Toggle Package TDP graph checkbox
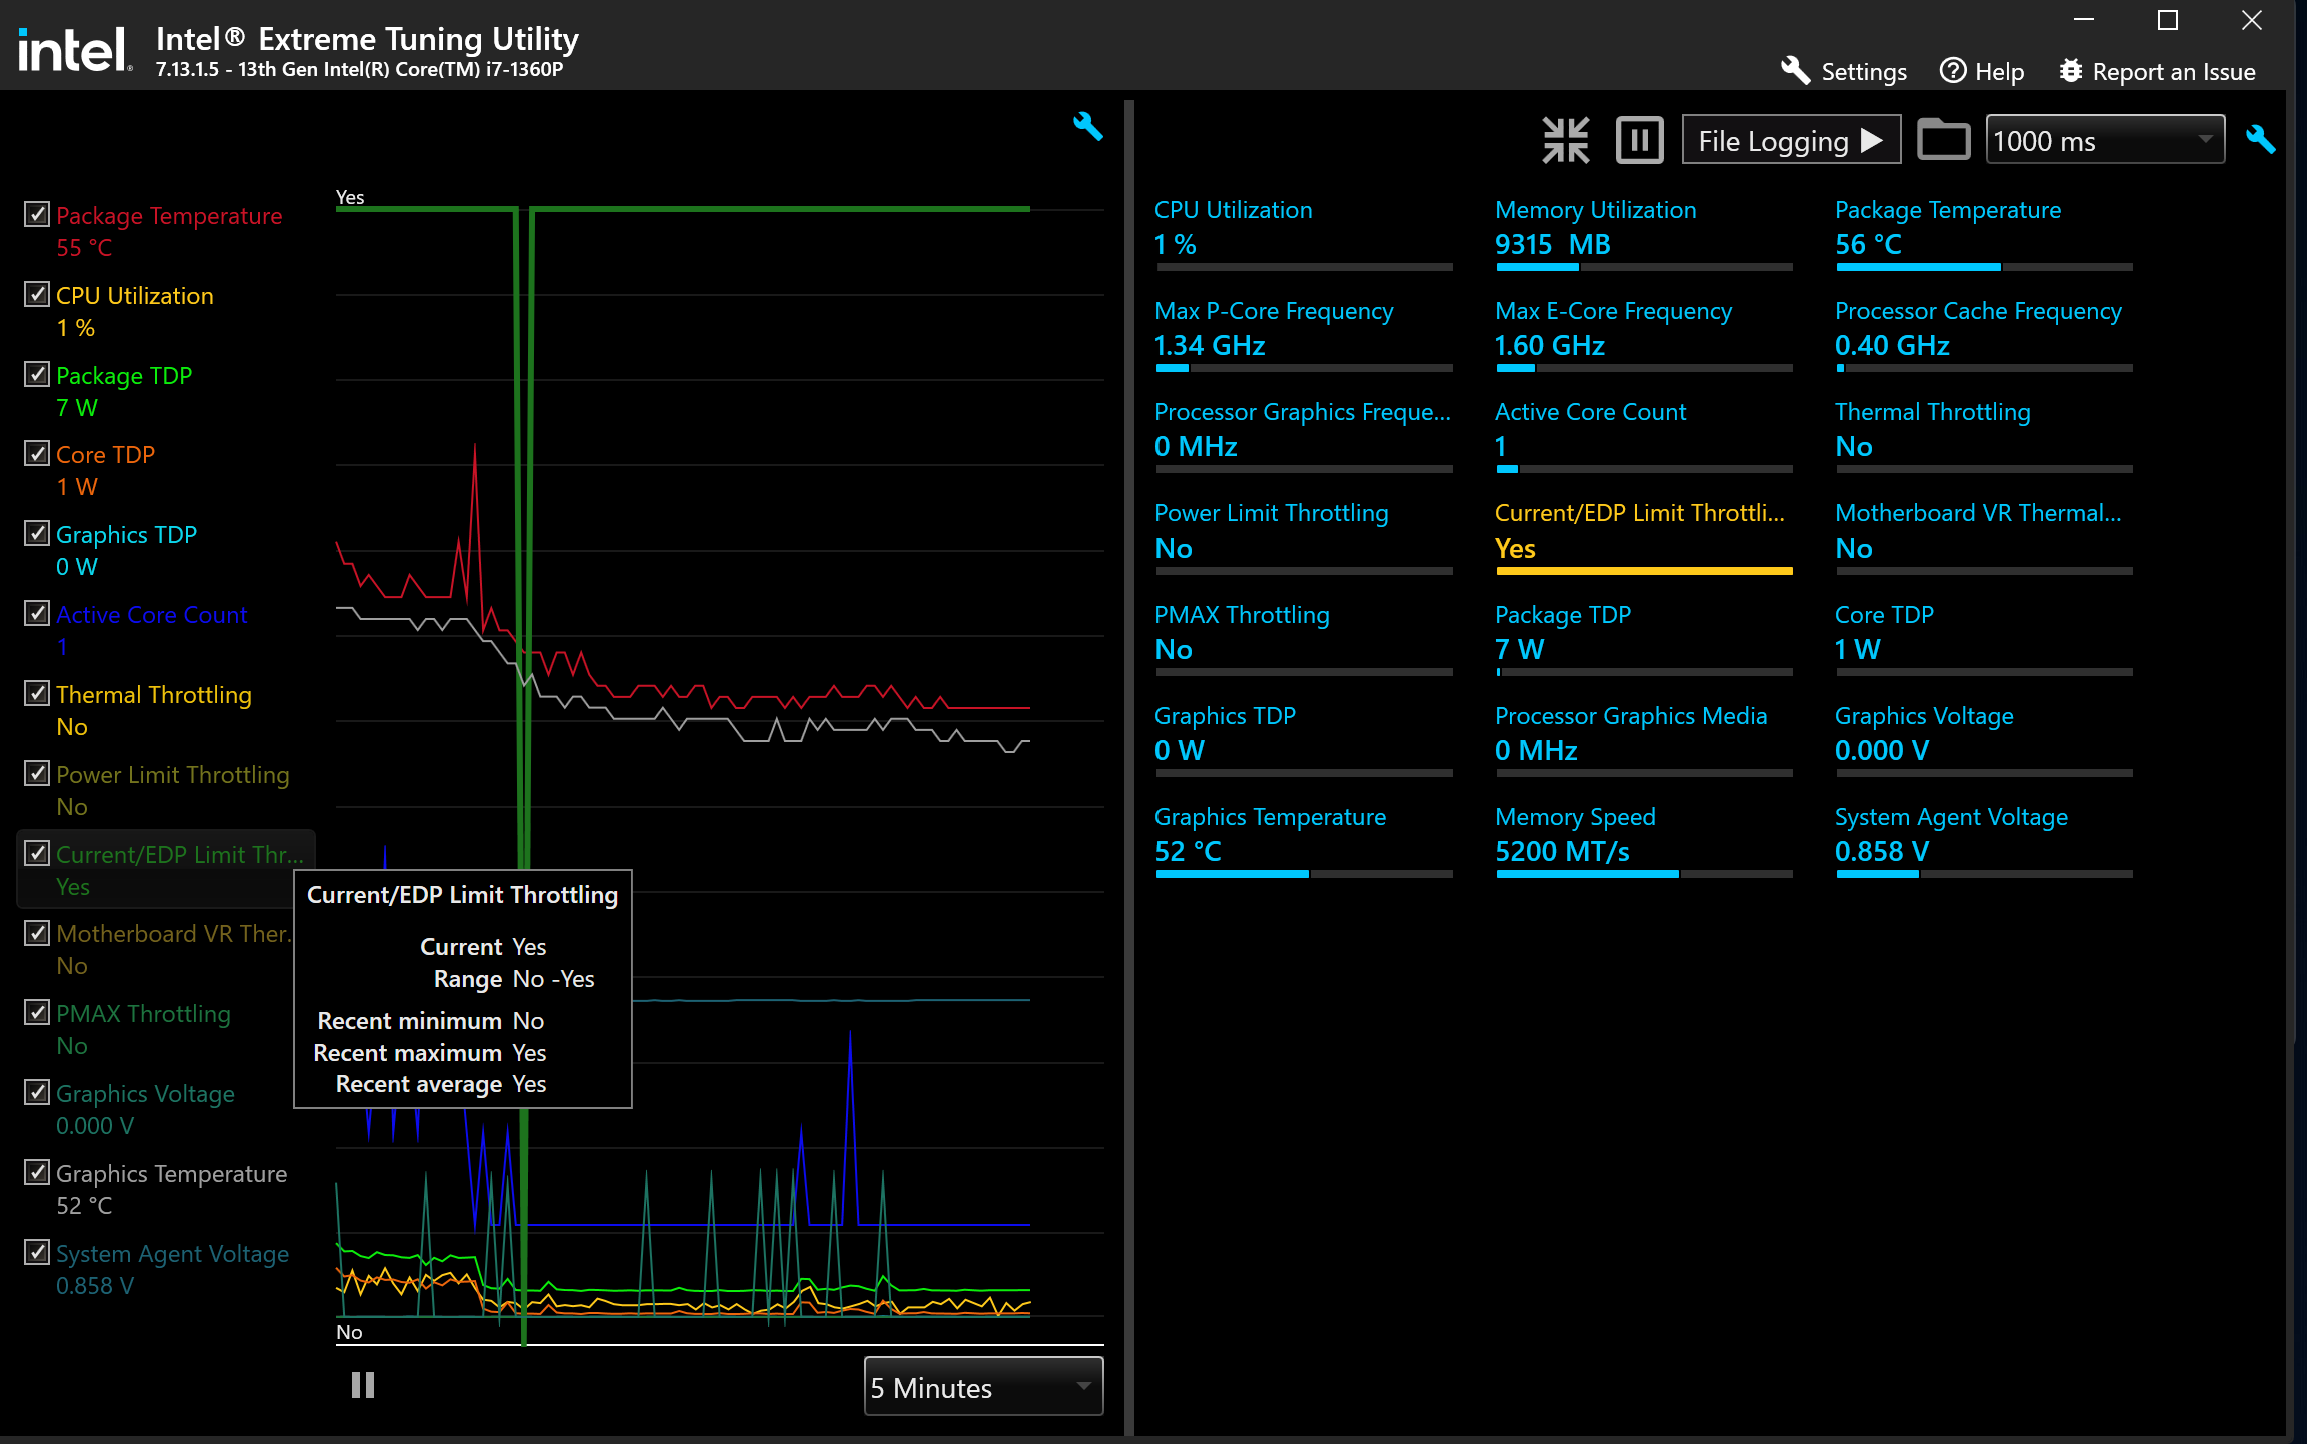 coord(37,374)
